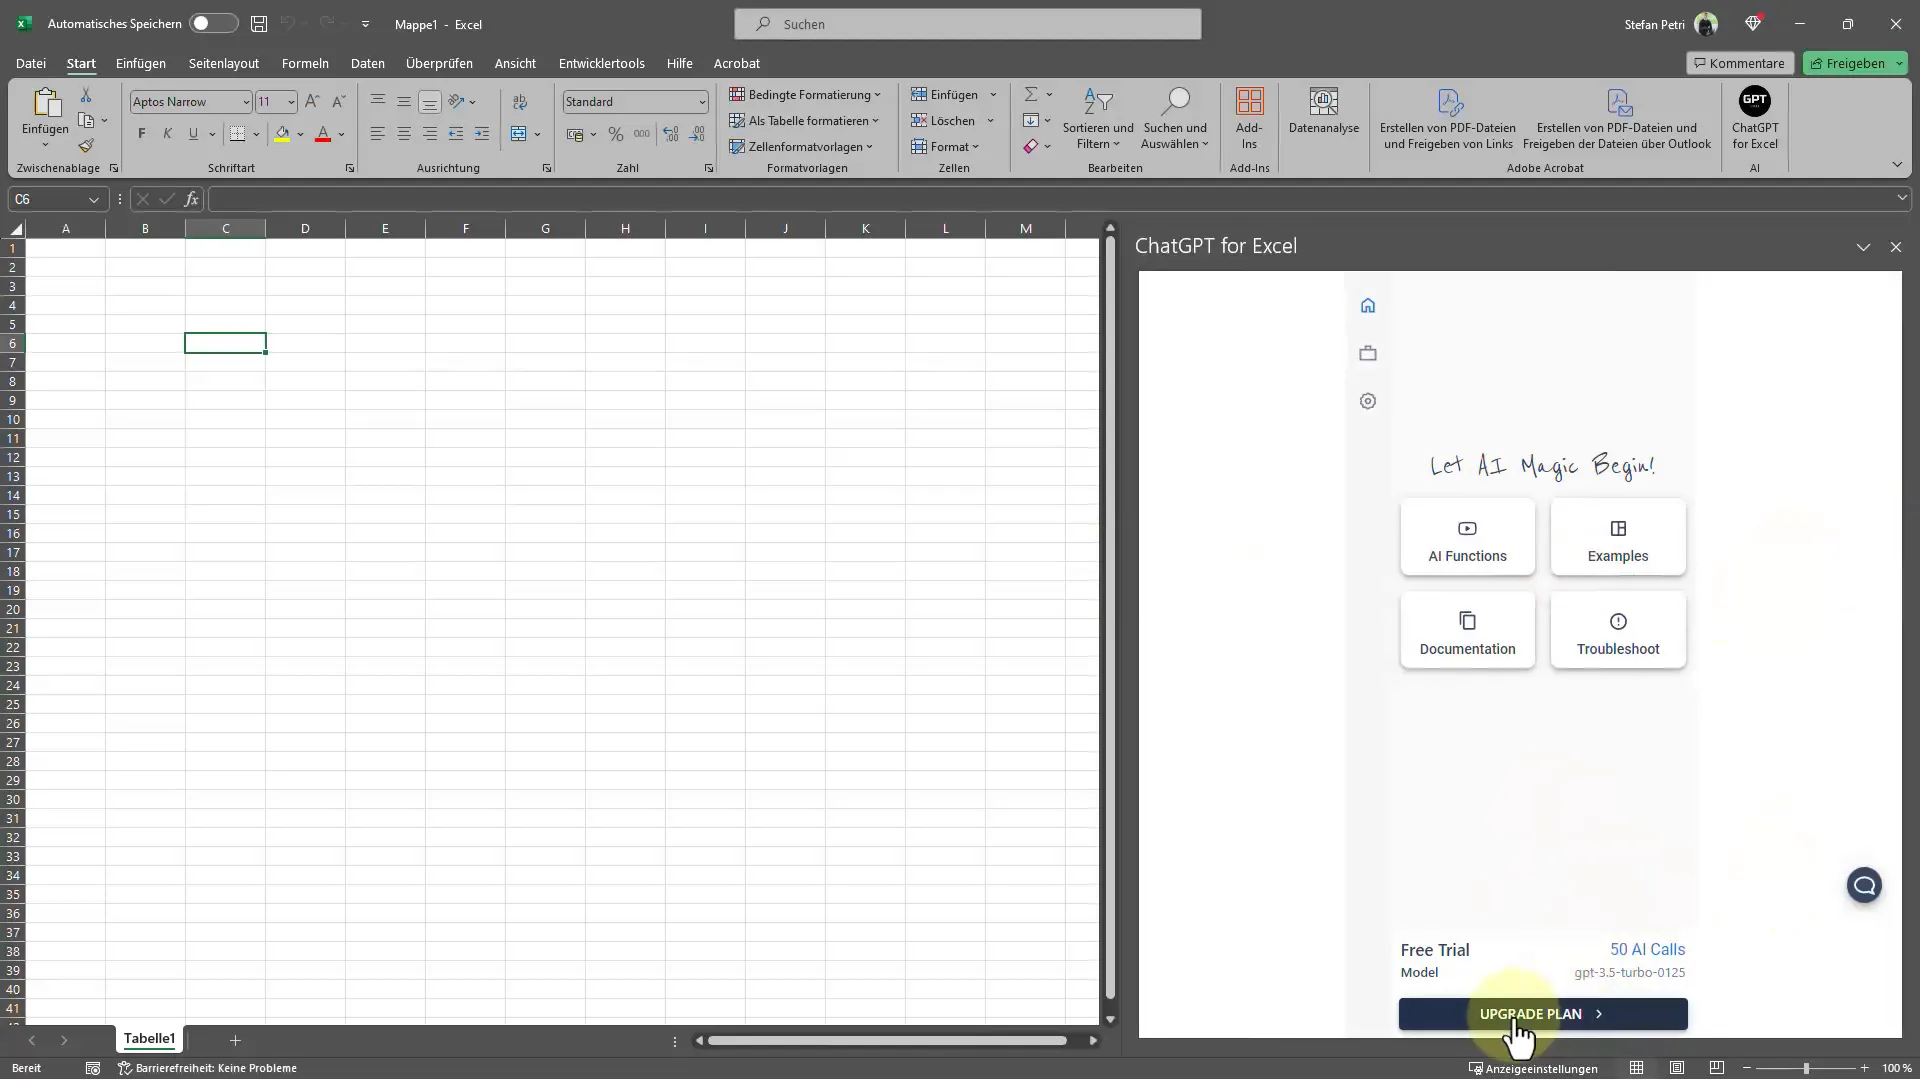Increase font size with larger A icon
The height and width of the screenshot is (1080, 1920).
click(x=312, y=101)
